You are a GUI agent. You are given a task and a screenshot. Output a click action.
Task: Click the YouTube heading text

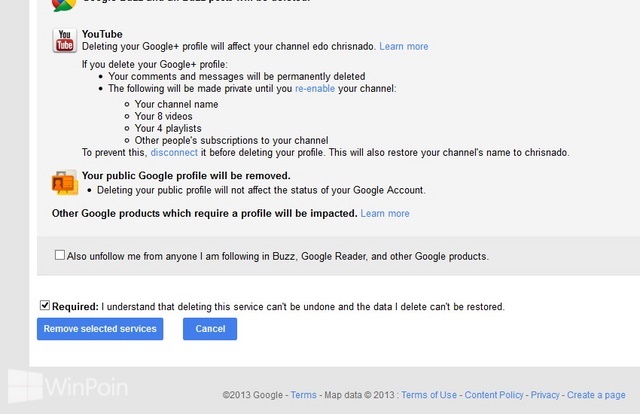tap(102, 34)
